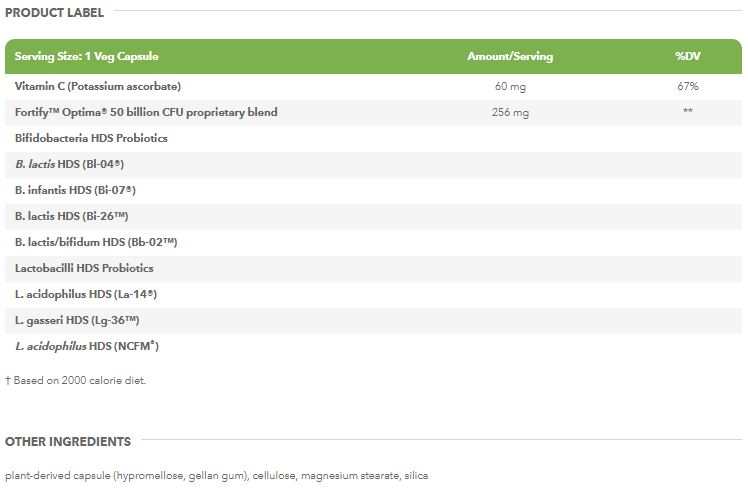
Task: Click the OTHER INGREDIENTS section heading
Action: pyautogui.click(x=68, y=441)
